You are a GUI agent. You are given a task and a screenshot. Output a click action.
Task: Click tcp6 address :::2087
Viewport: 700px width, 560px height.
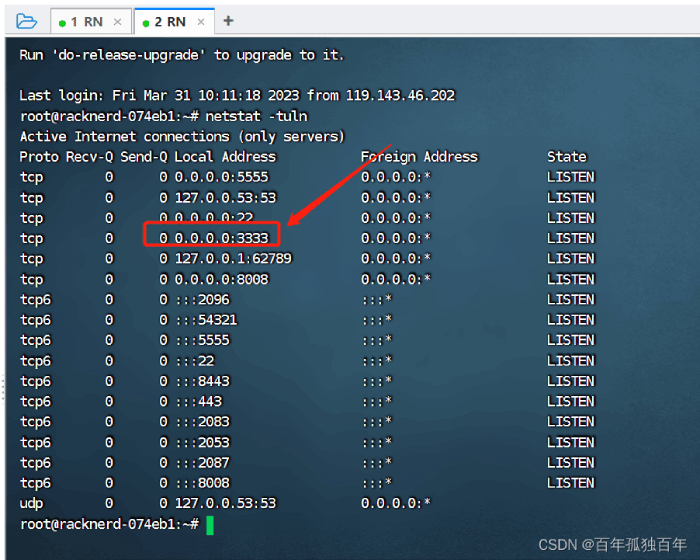(202, 462)
